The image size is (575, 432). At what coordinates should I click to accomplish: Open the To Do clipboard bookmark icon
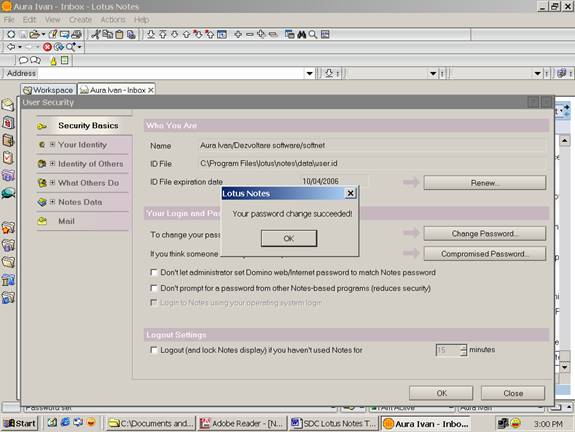8,158
